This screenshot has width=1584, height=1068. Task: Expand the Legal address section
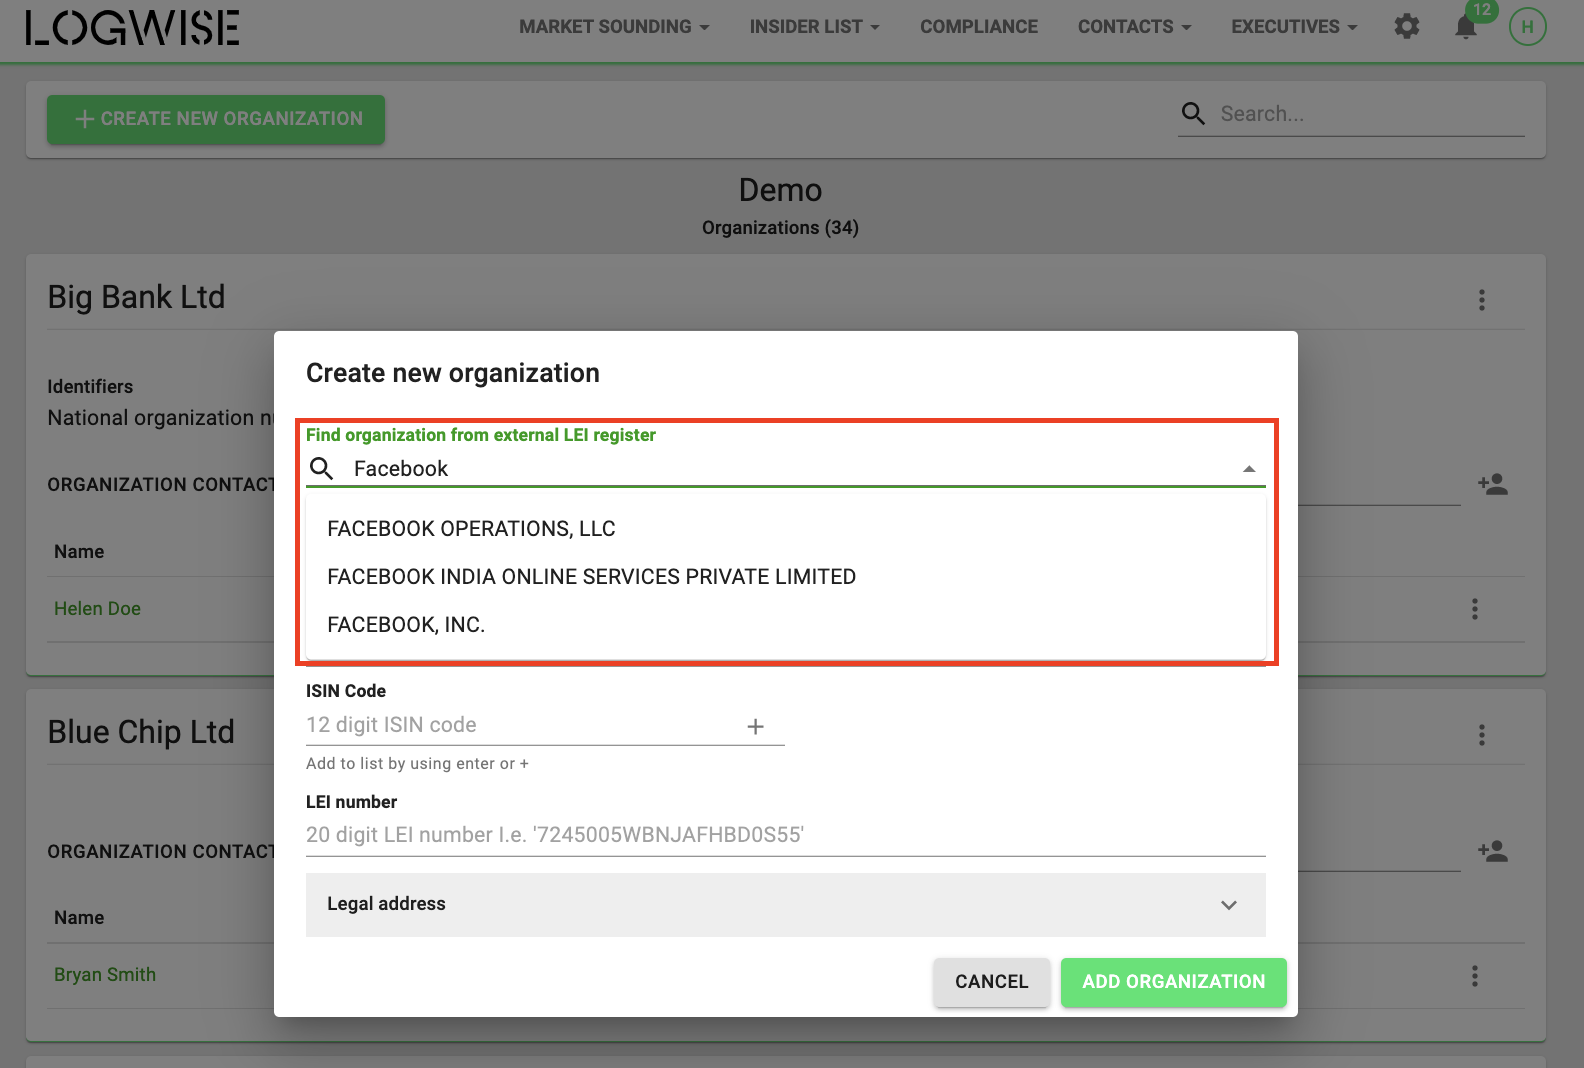point(786,905)
